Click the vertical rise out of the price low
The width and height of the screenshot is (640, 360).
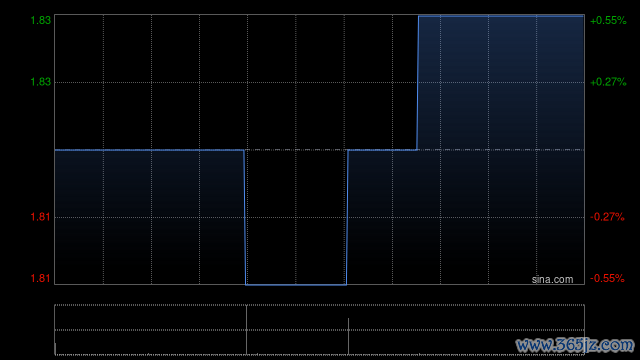347,217
